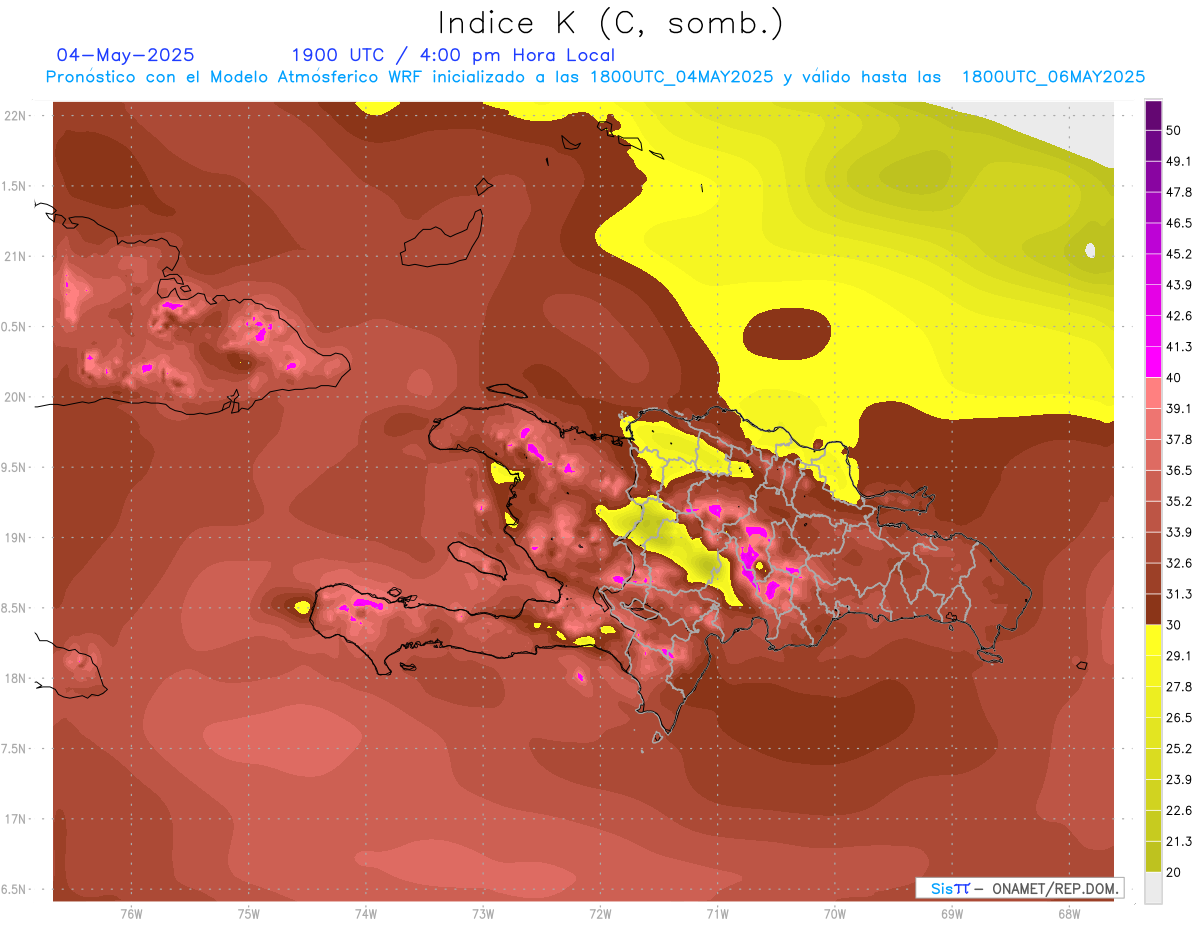Pick the dark purple swatch above 50

1153,115
